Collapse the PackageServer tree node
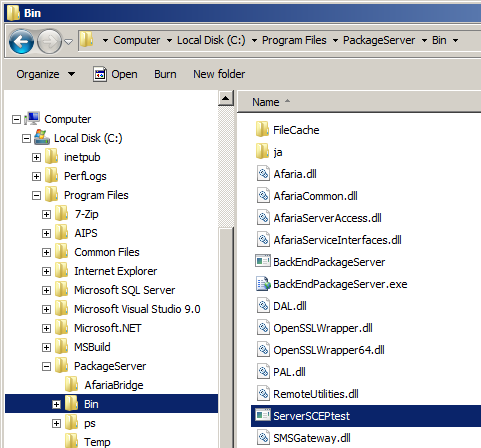This screenshot has height=448, width=481. (46, 366)
